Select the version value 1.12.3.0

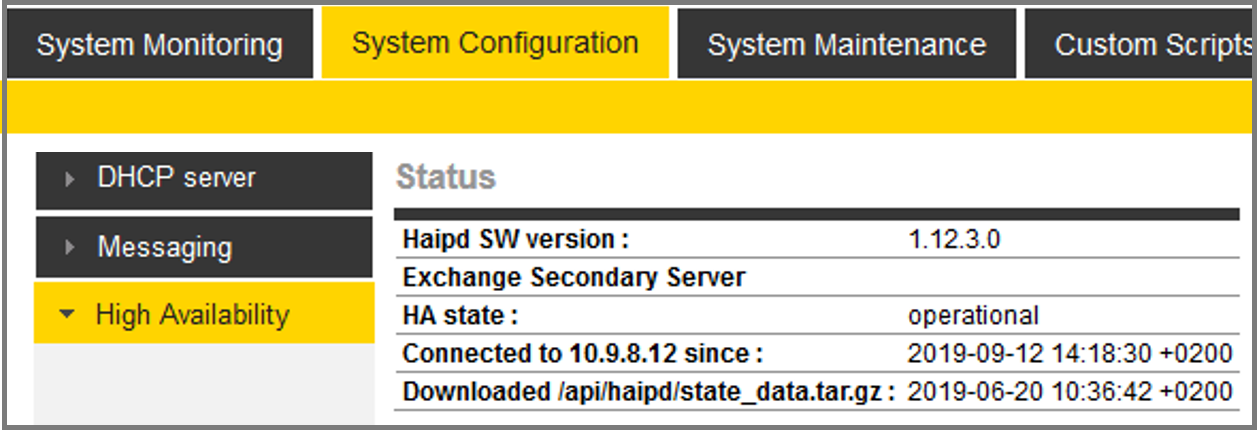[x=953, y=240]
